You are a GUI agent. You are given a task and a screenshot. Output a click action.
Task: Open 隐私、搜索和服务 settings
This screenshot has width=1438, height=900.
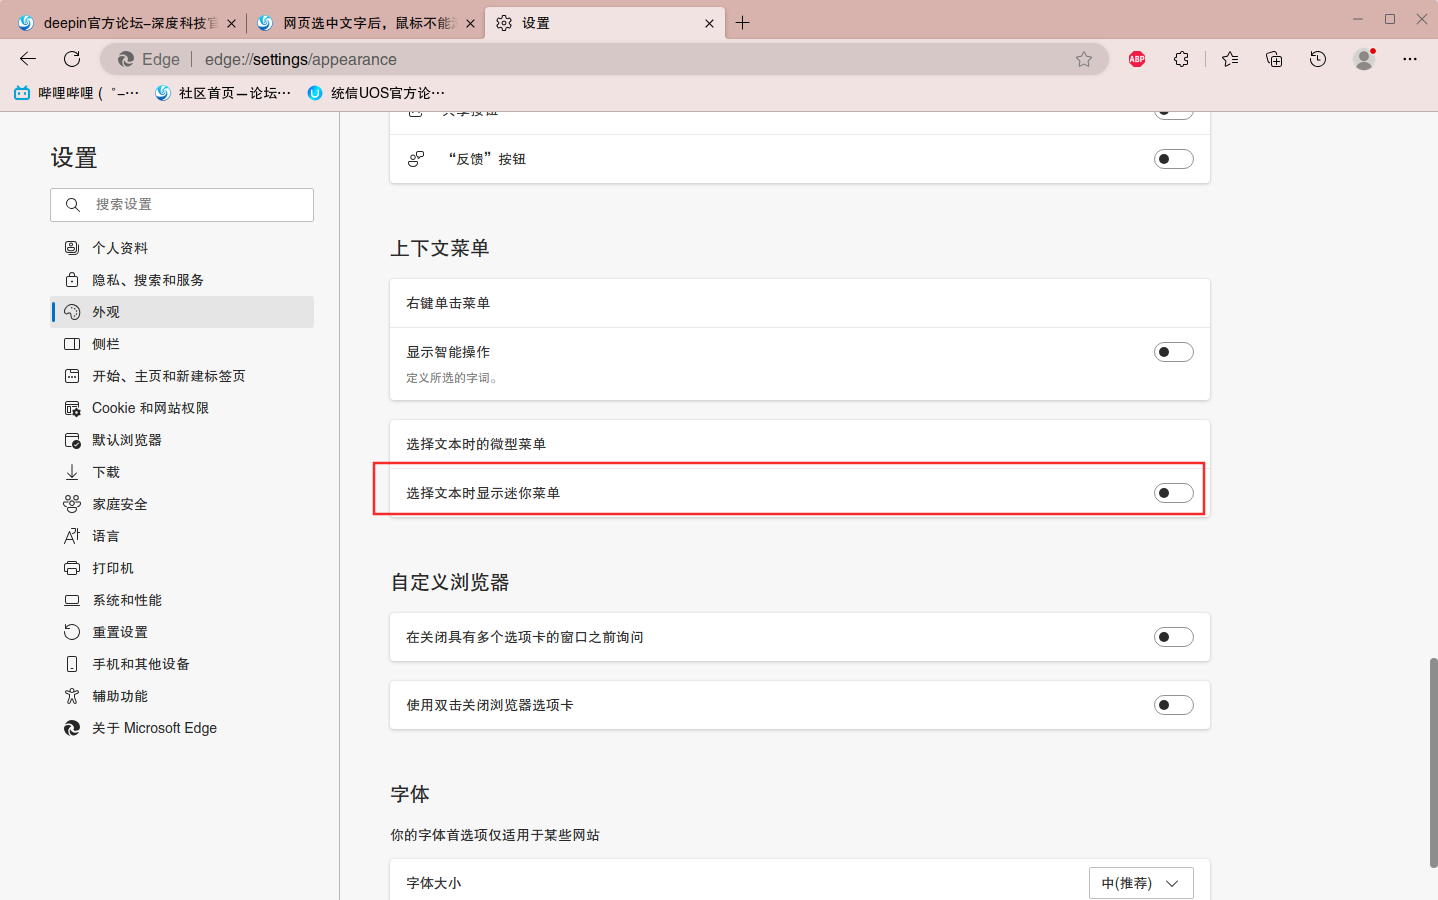pyautogui.click(x=182, y=280)
